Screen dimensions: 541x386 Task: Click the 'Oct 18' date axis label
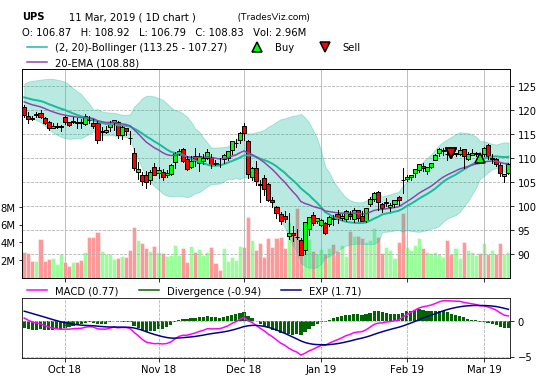tap(64, 369)
